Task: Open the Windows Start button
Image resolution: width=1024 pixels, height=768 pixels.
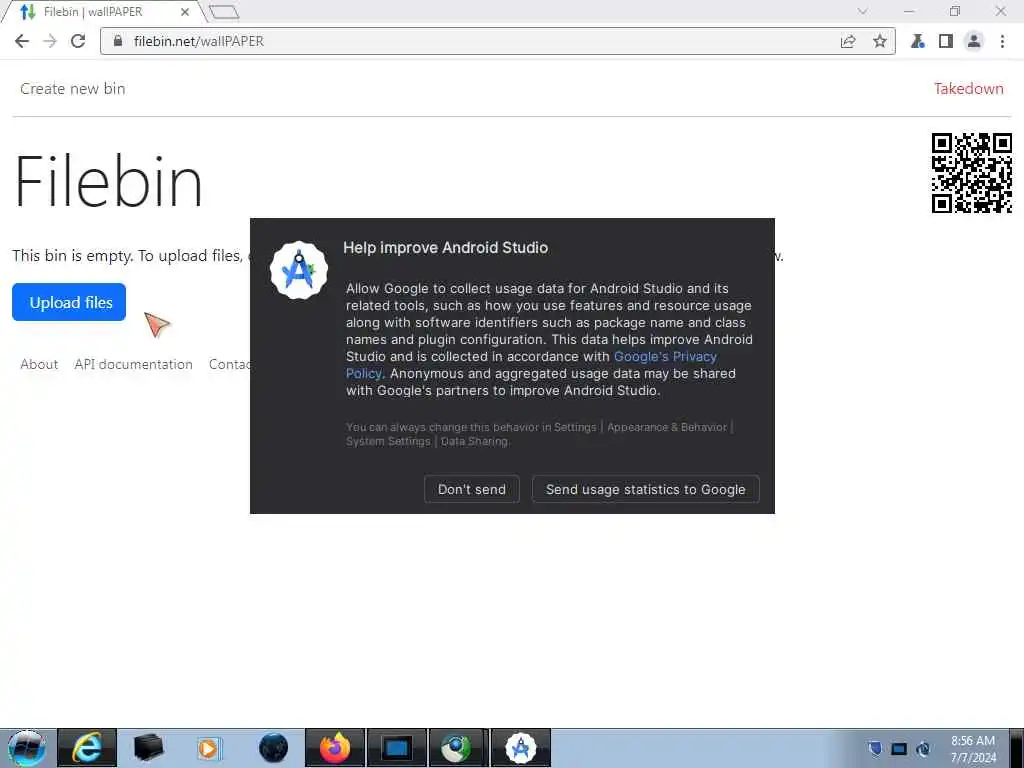Action: coord(26,748)
